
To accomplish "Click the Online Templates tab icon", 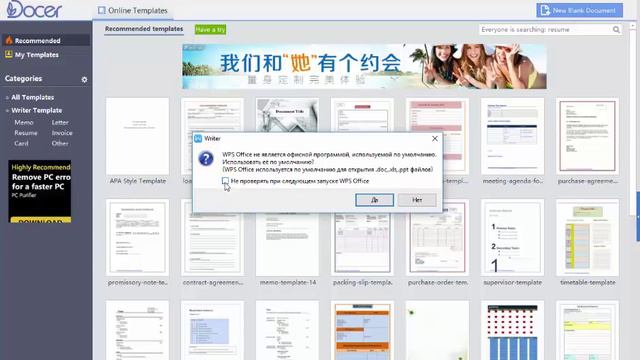I will (102, 10).
